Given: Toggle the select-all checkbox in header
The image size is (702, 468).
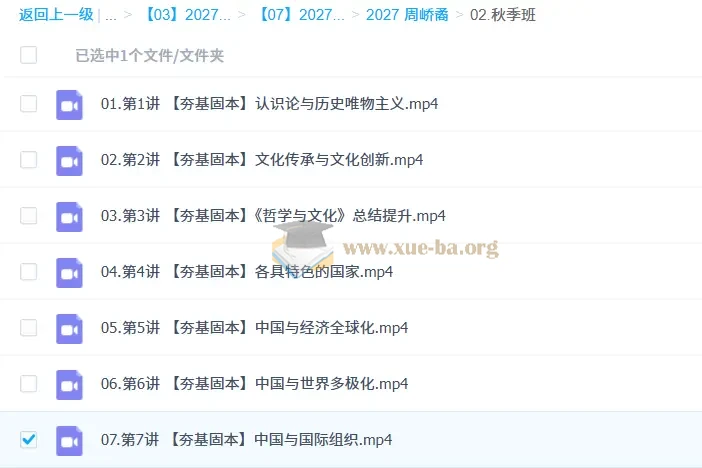Looking at the screenshot, I should pos(29,55).
